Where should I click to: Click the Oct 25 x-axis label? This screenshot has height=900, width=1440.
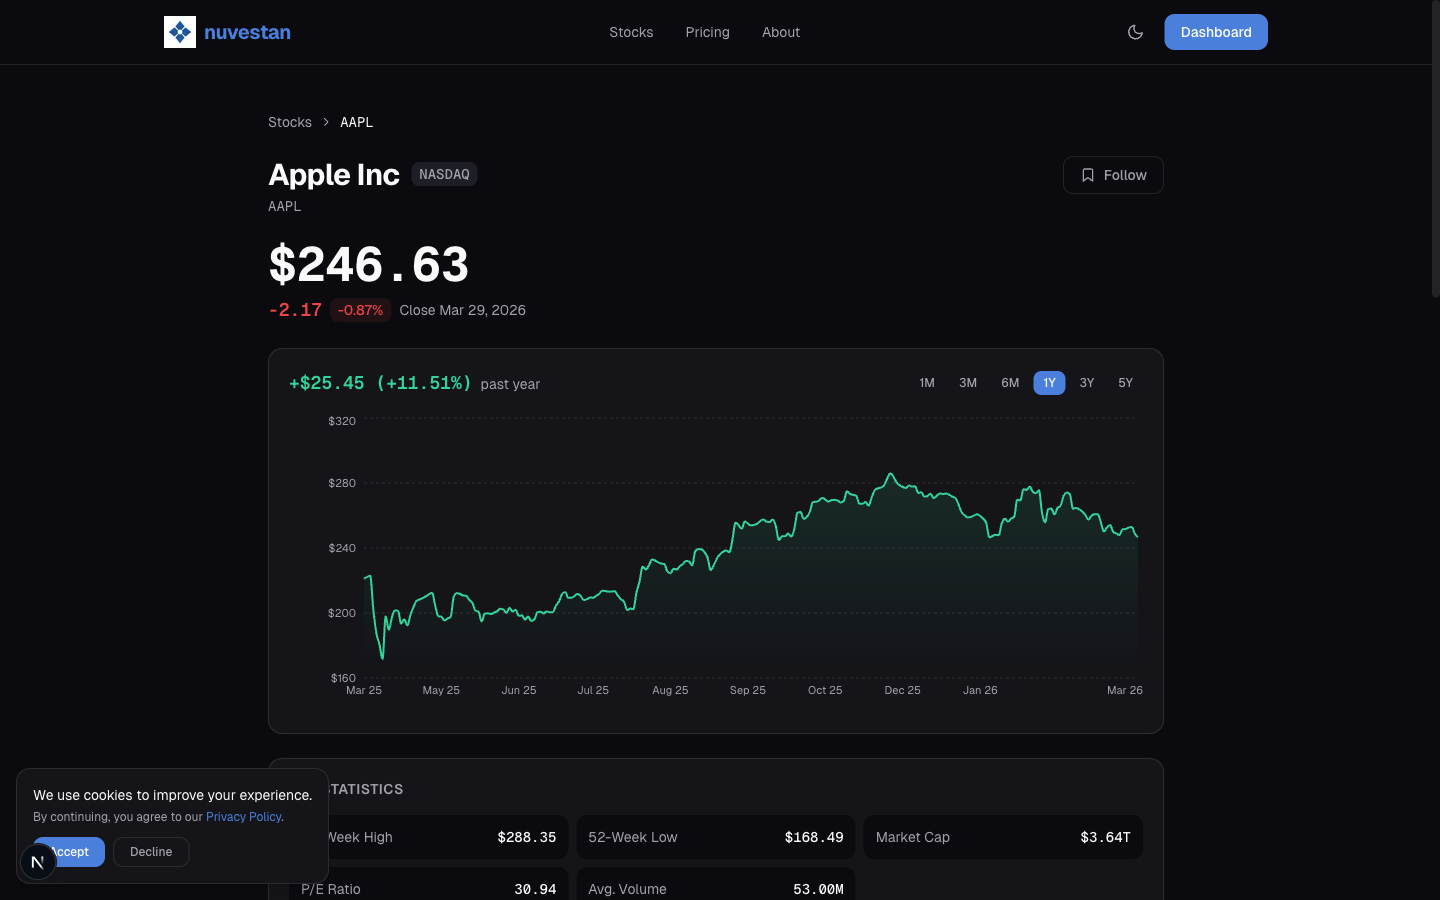click(825, 690)
